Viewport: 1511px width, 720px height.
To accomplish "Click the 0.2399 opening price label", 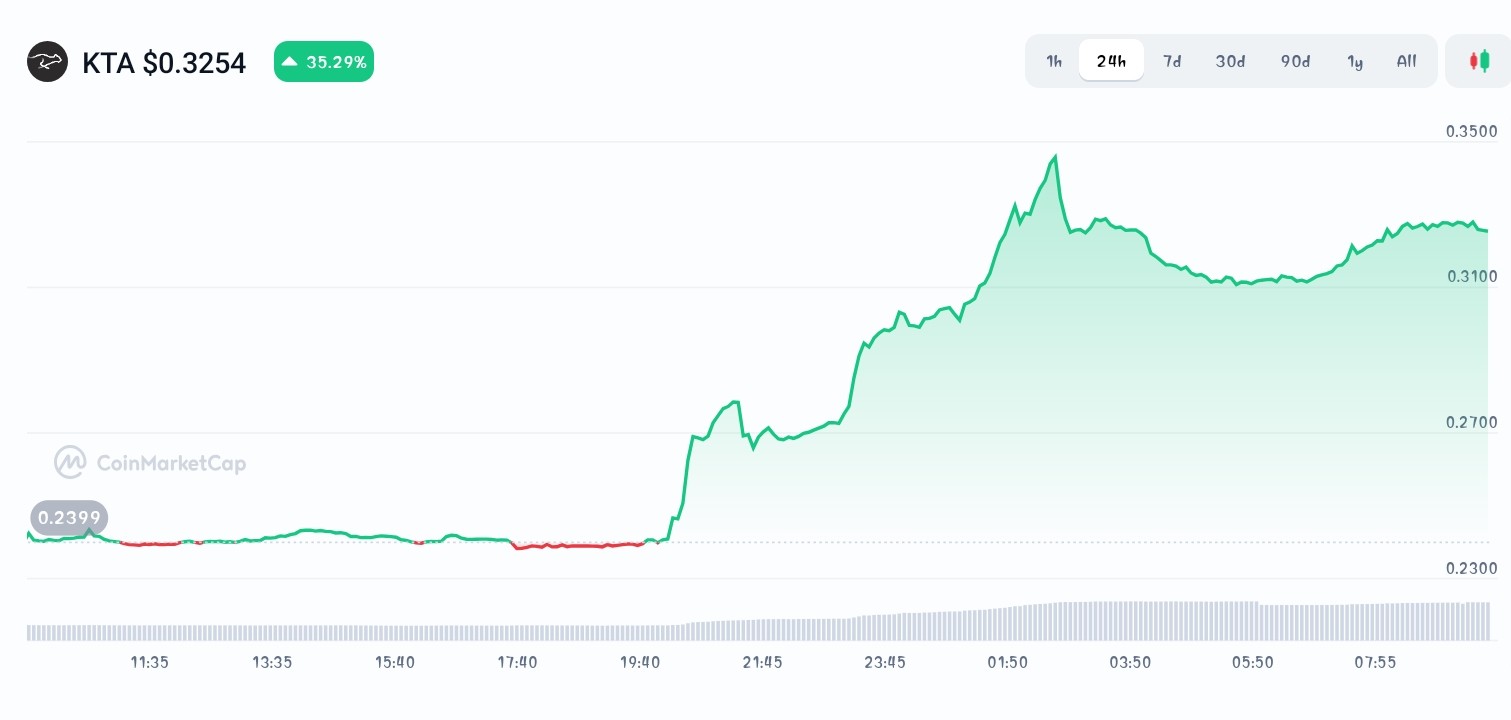I will tap(69, 517).
